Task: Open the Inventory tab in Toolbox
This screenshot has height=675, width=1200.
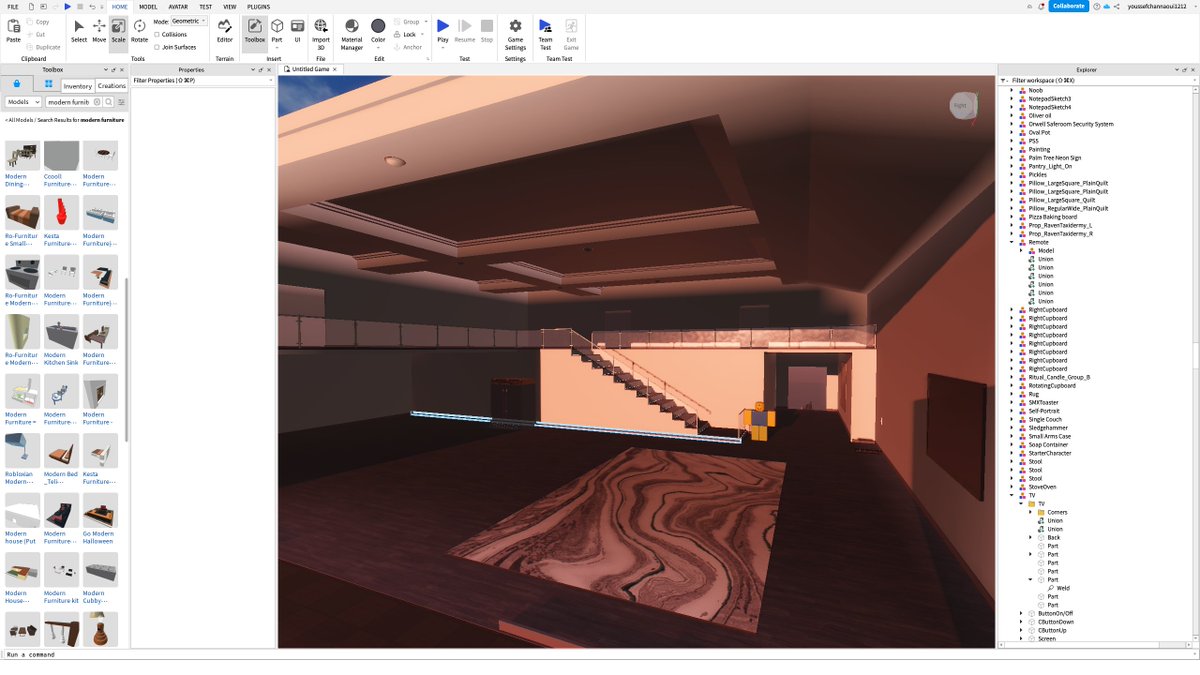Action: tap(78, 86)
